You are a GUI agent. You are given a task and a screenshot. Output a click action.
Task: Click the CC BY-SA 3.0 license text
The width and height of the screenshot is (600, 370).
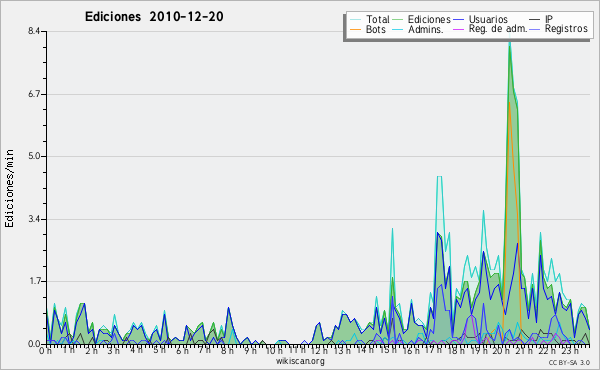pyautogui.click(x=569, y=362)
